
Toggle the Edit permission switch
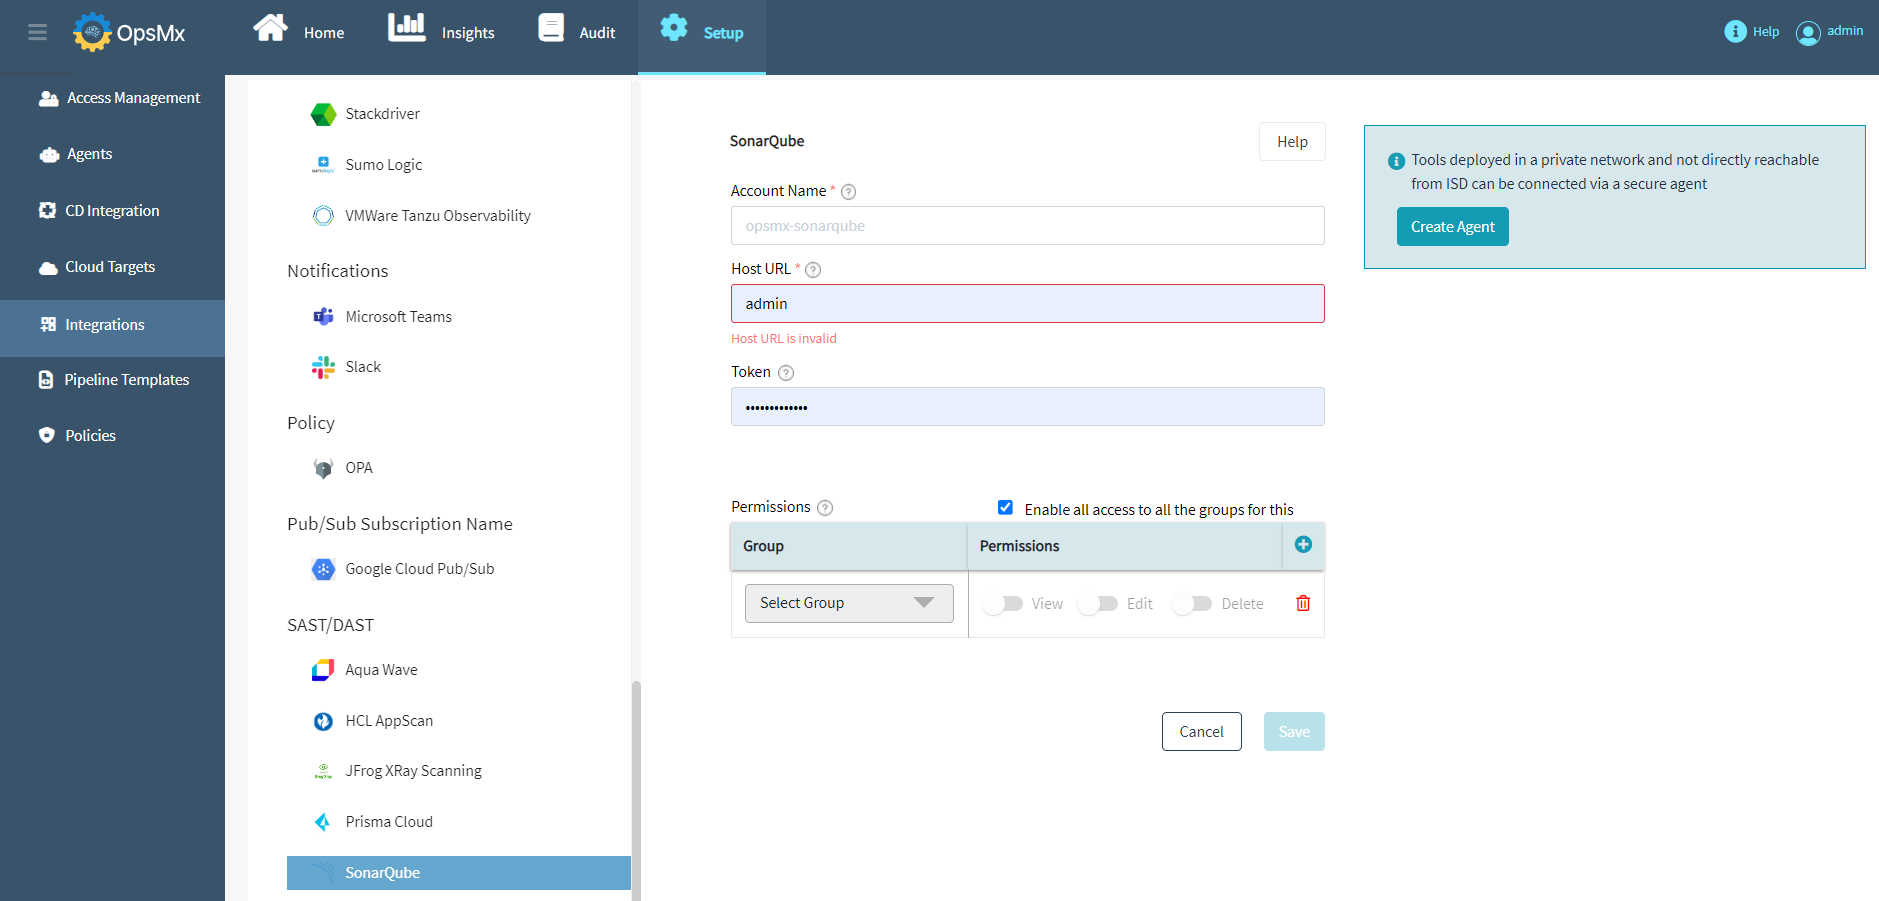pos(1097,604)
